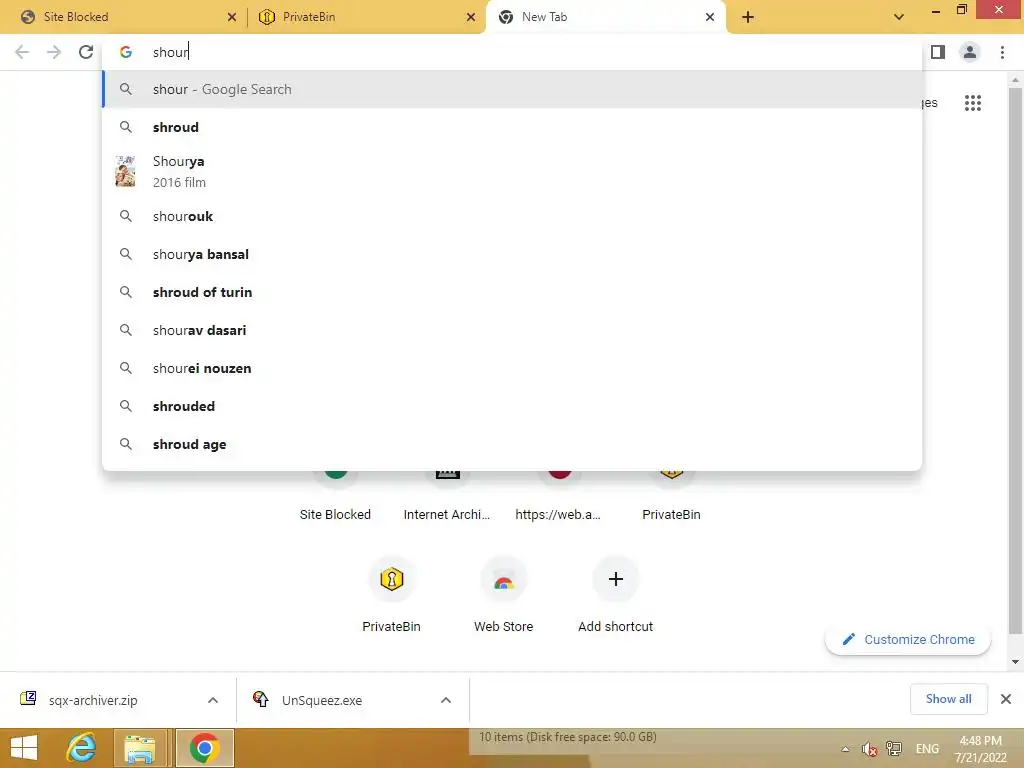Open the top-row PrivateBin shortcut label
Viewport: 1024px width, 768px height.
[671, 515]
